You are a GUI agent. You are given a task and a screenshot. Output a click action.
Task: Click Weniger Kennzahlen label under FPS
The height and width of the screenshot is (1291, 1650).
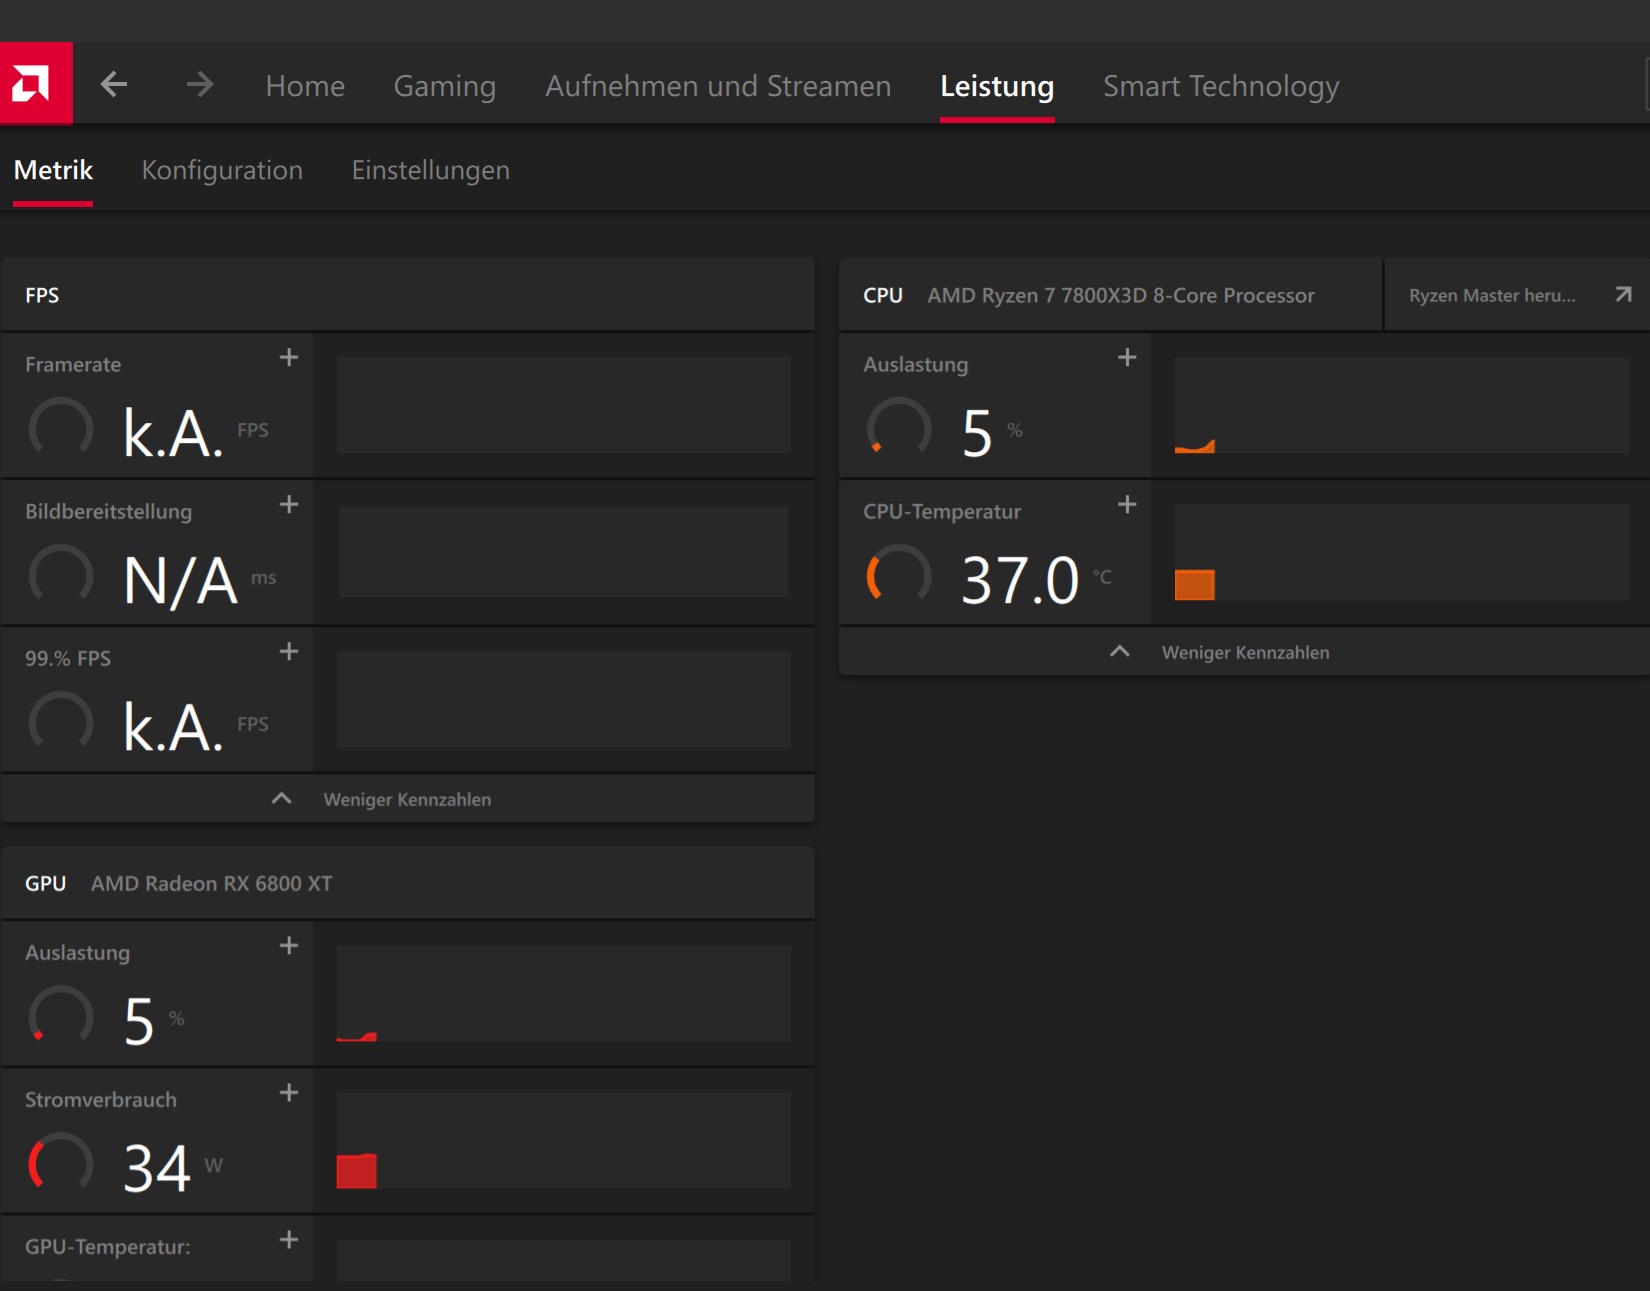407,799
